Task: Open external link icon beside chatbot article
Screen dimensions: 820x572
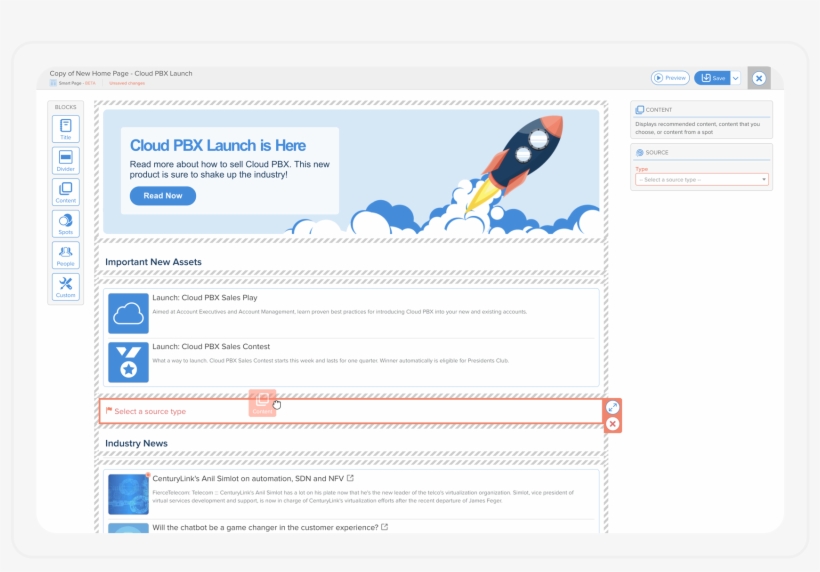Action: (x=384, y=527)
